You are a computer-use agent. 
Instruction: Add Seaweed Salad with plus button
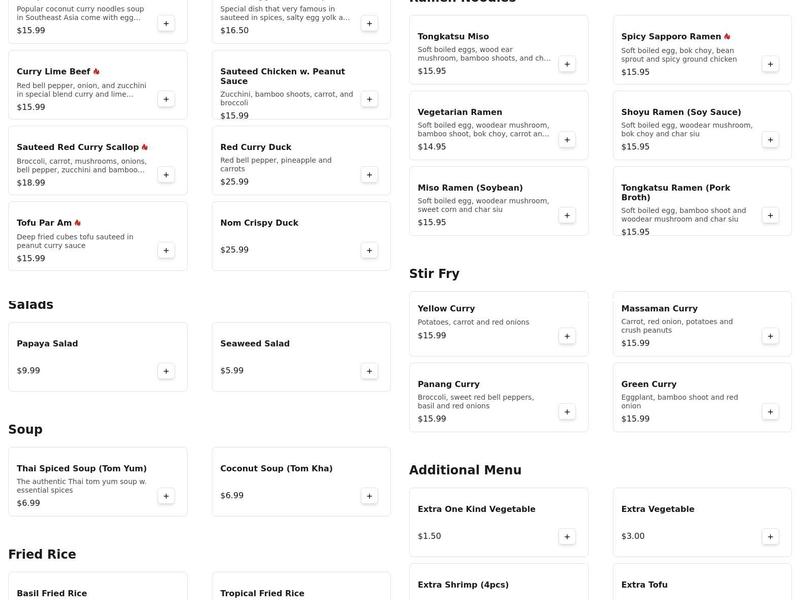click(369, 371)
